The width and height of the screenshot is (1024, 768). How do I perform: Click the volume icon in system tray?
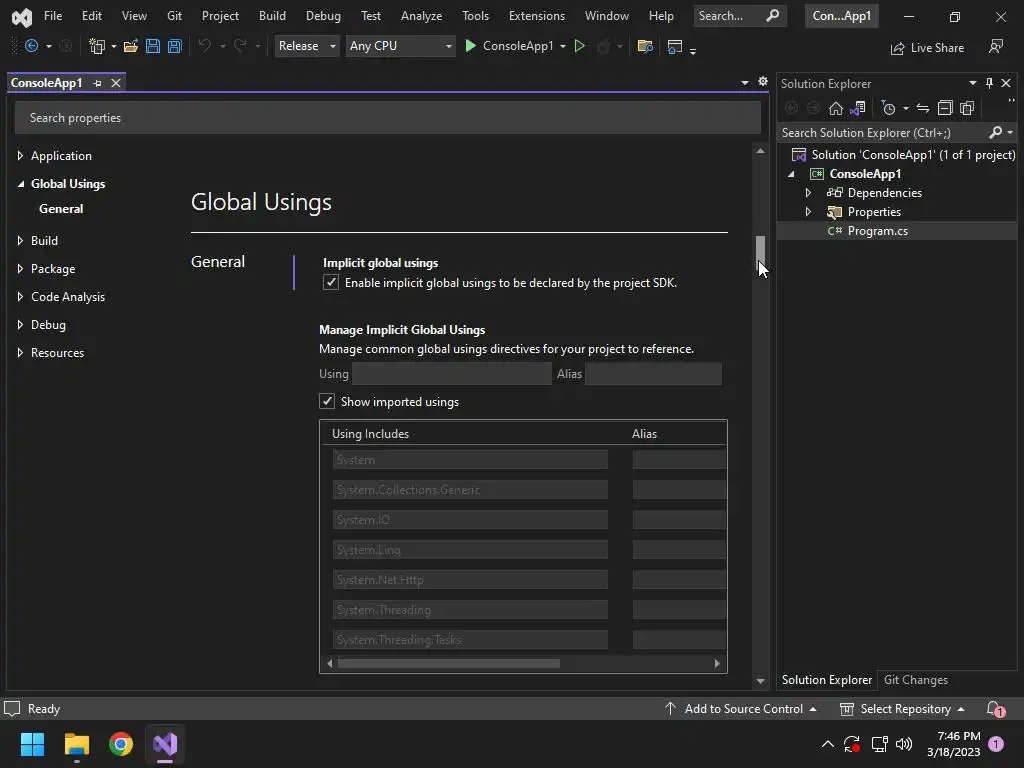(x=904, y=744)
